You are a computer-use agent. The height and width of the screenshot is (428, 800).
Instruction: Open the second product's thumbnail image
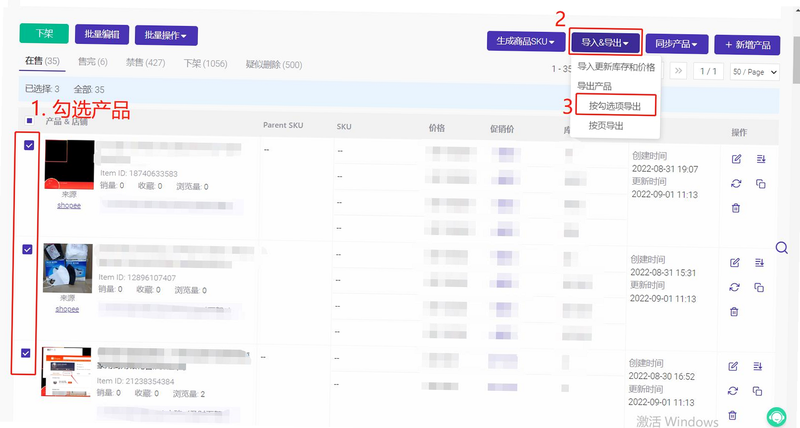click(67, 268)
